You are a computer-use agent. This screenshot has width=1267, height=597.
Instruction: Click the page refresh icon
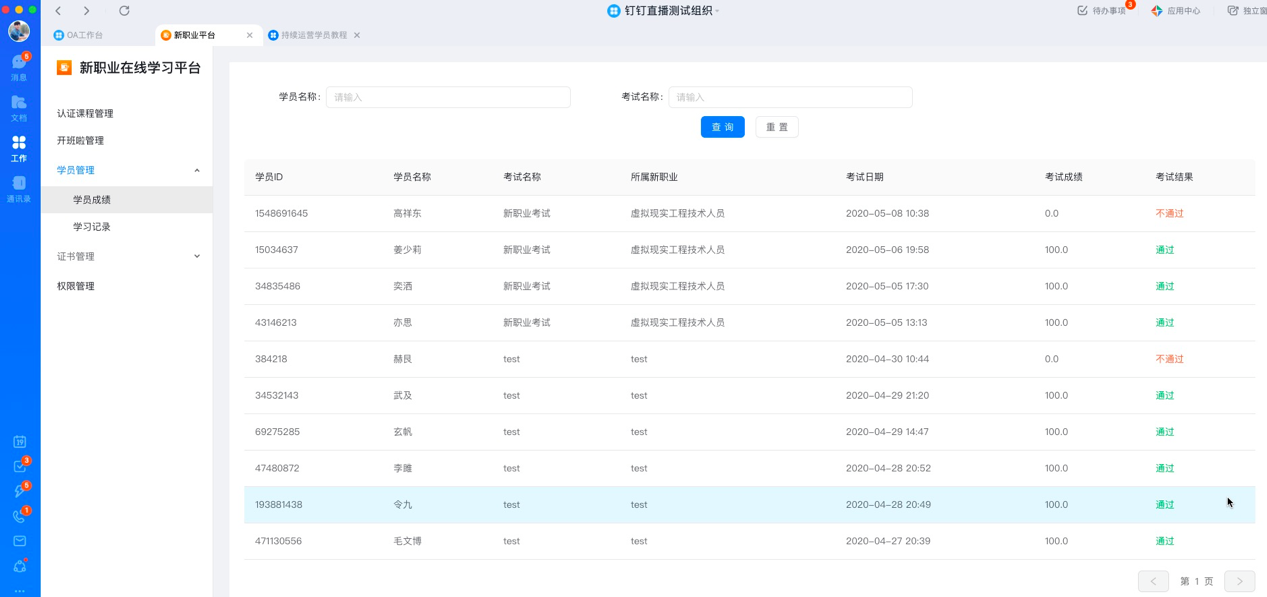point(124,11)
